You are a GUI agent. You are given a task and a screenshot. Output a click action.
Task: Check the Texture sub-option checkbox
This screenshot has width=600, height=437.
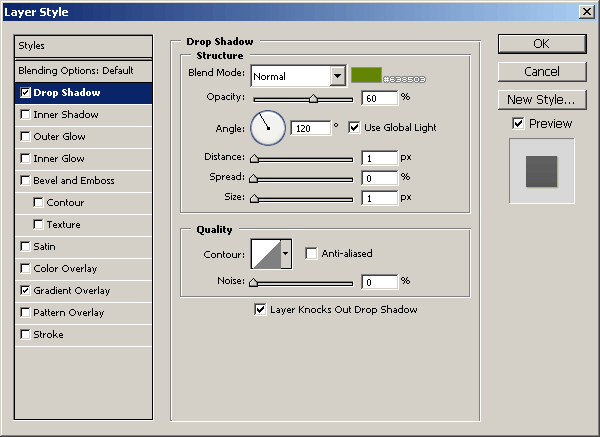[x=38, y=224]
